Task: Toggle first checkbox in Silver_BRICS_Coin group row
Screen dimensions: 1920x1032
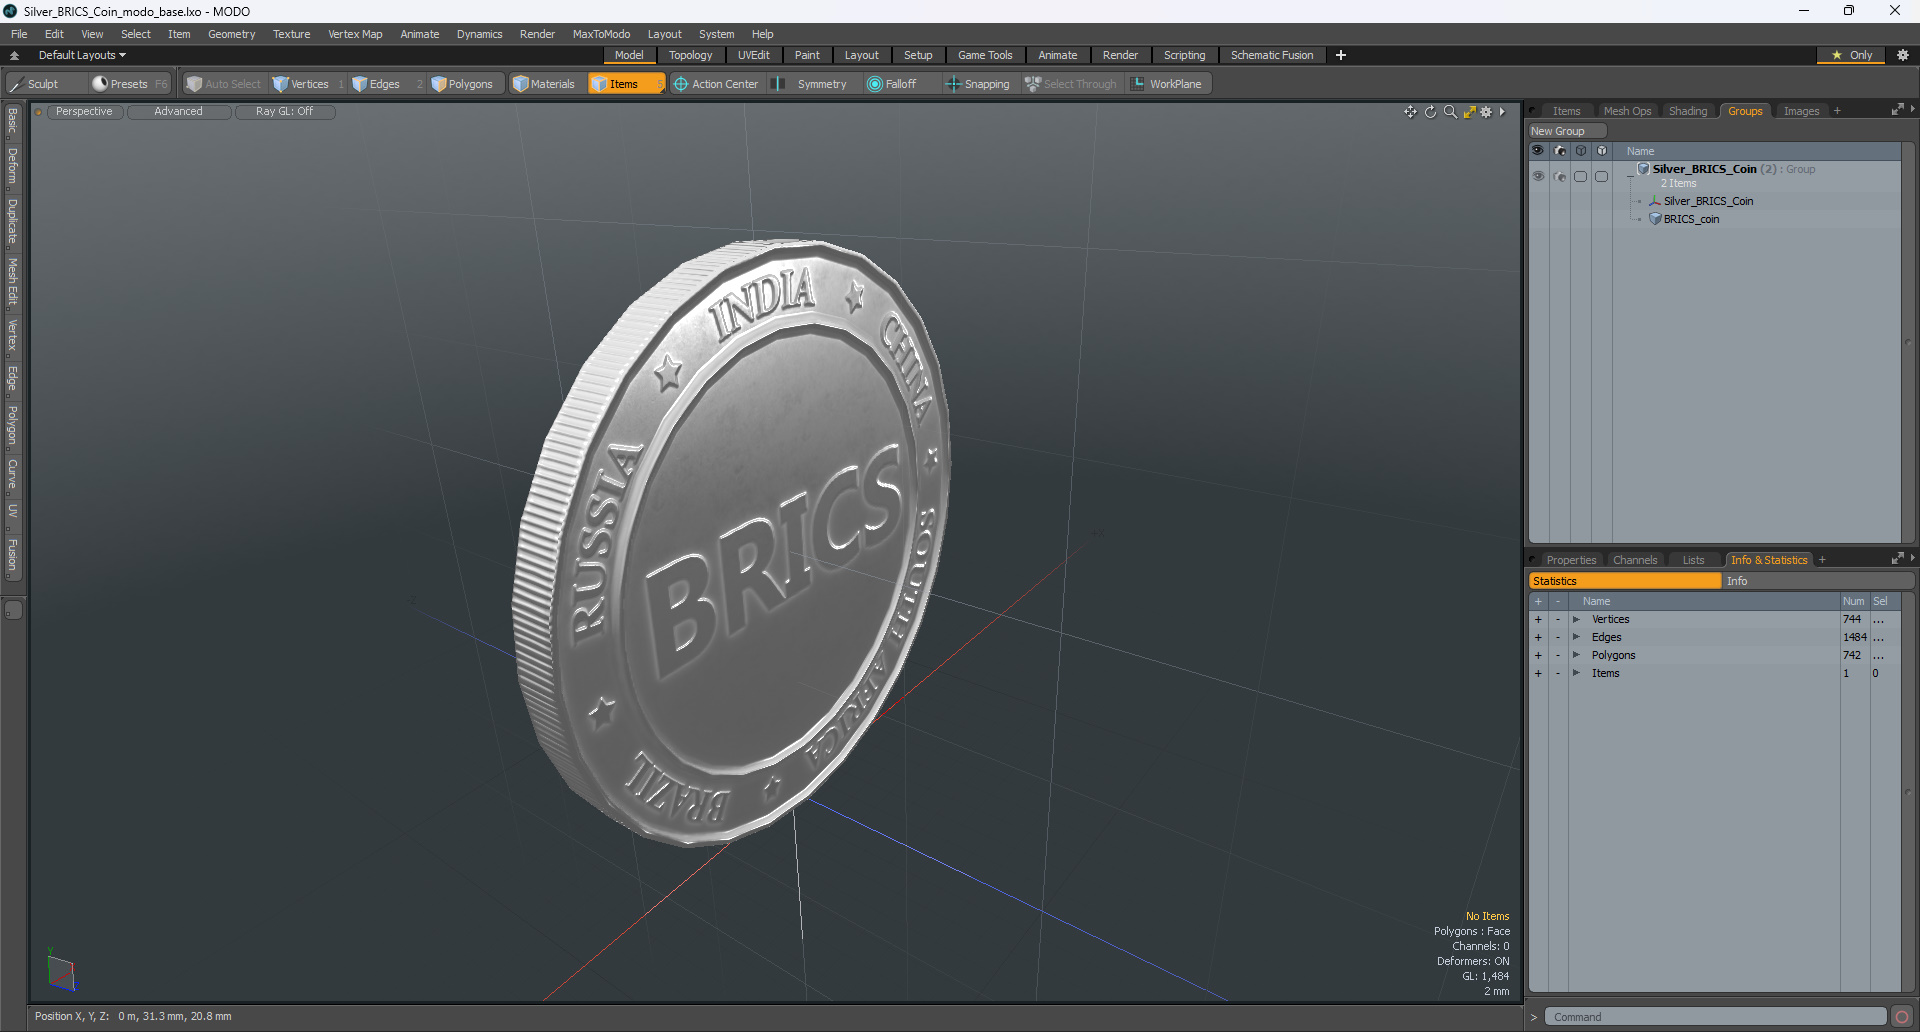Action: point(1581,176)
